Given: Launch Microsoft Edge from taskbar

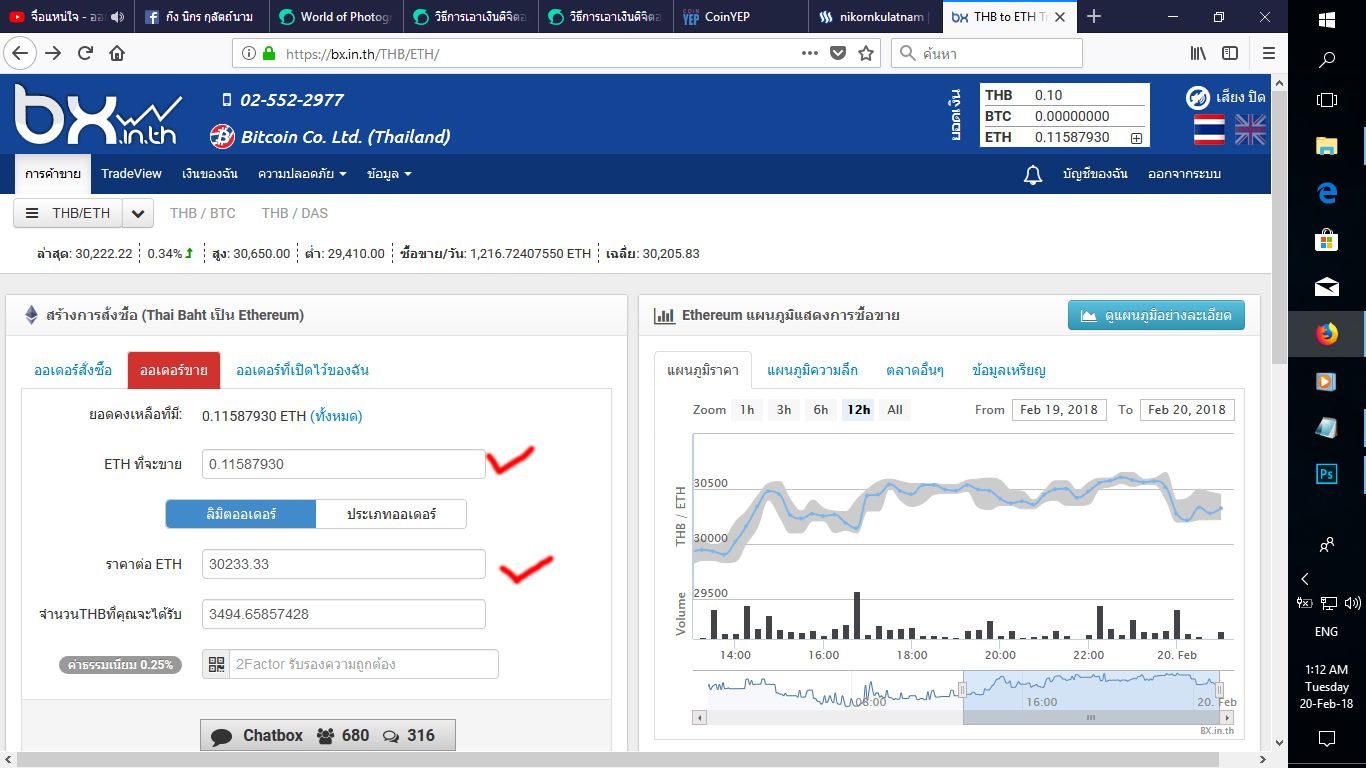Looking at the screenshot, I should (x=1327, y=194).
